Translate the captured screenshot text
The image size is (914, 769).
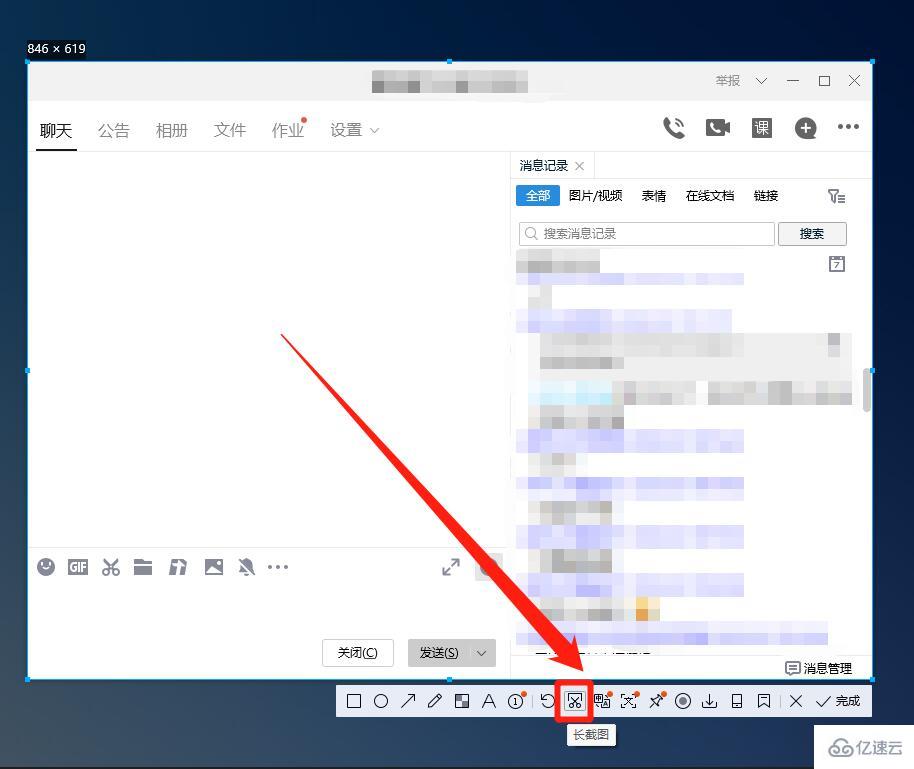point(603,700)
